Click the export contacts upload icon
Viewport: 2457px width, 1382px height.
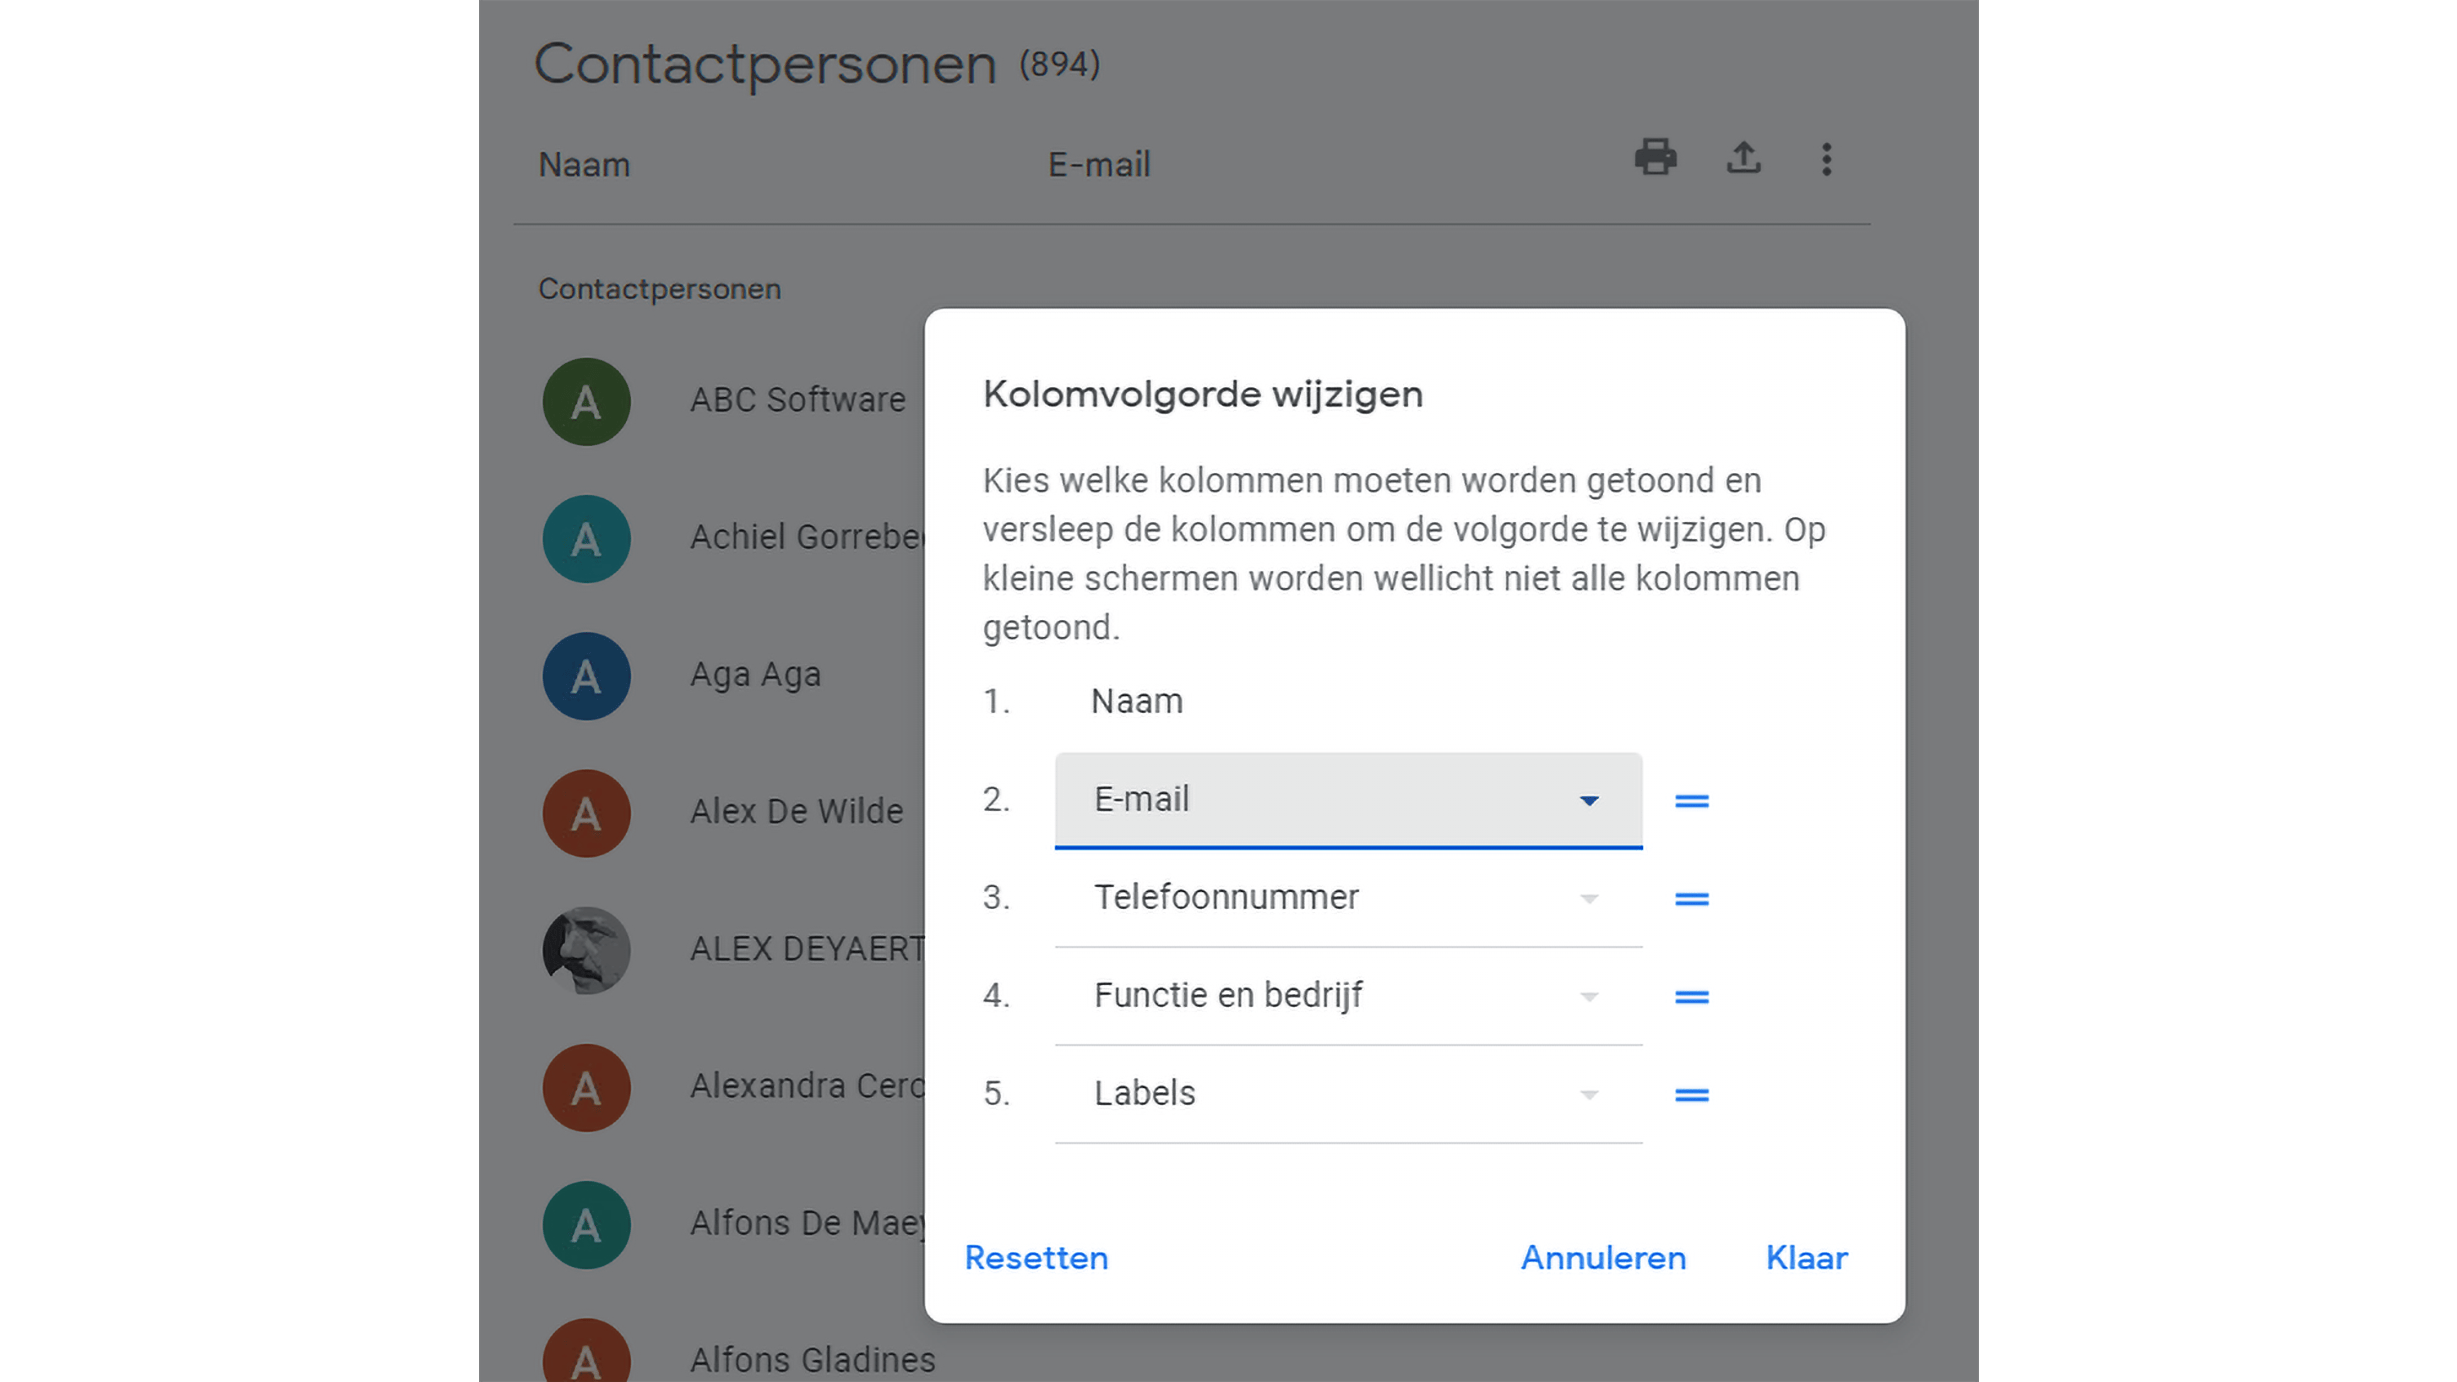click(x=1743, y=158)
